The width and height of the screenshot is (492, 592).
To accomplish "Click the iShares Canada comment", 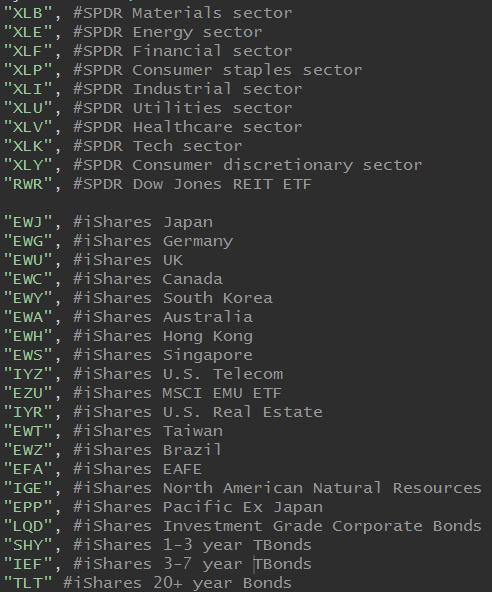I will click(148, 279).
